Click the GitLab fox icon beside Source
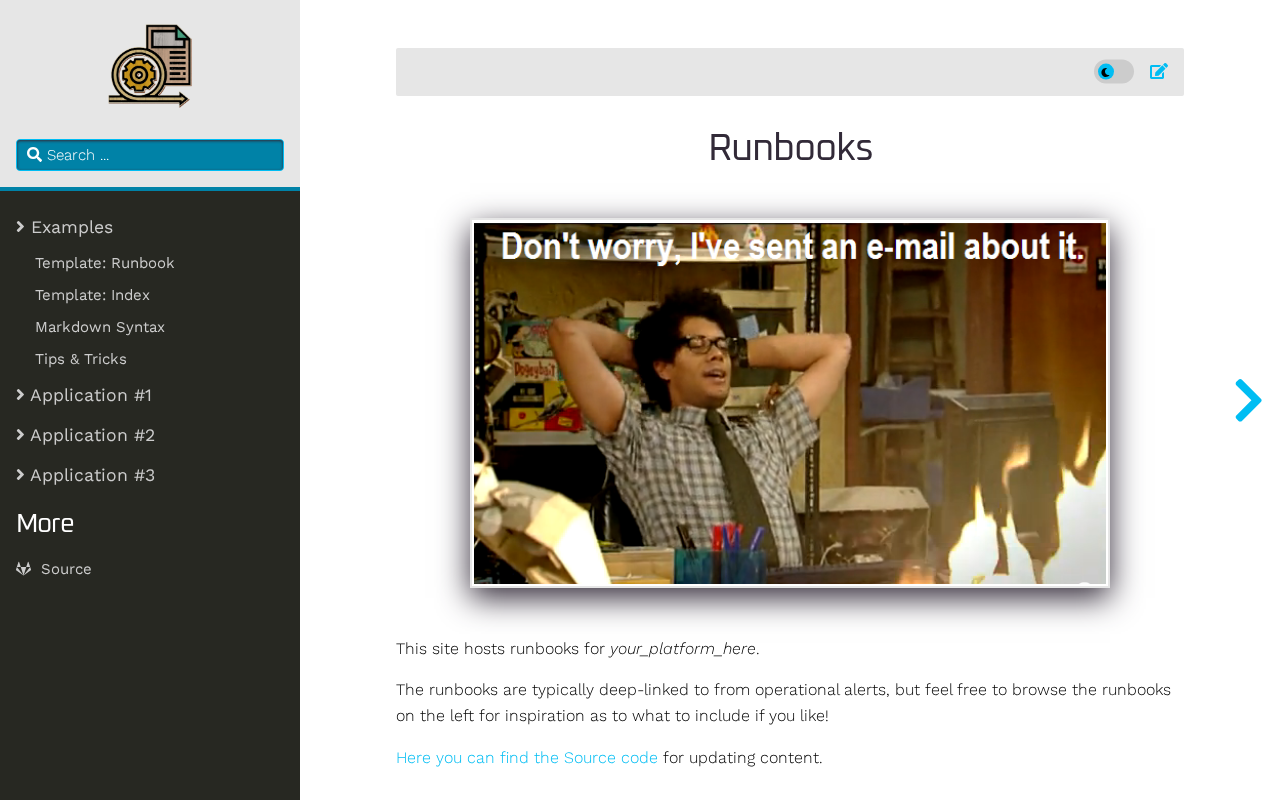 tap(24, 569)
